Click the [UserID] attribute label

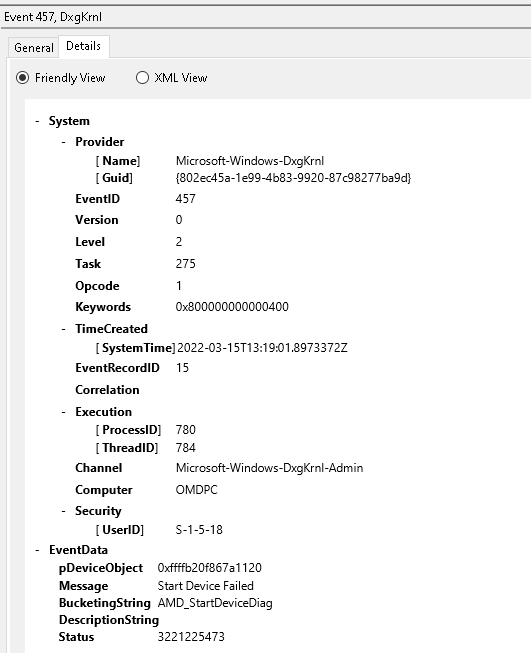(x=120, y=530)
